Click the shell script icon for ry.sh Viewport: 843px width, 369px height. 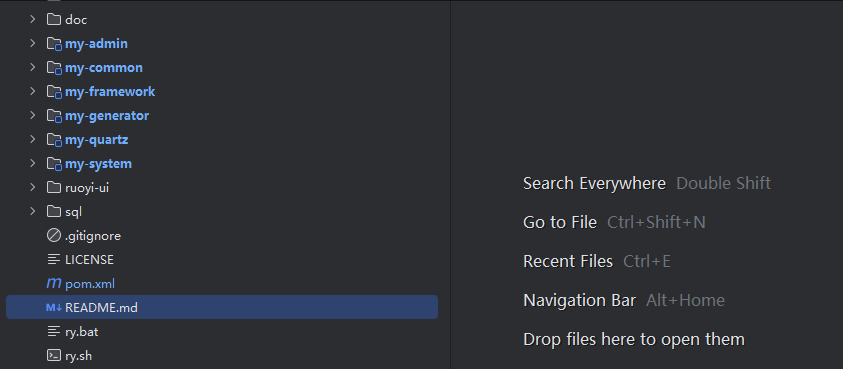[54, 356]
